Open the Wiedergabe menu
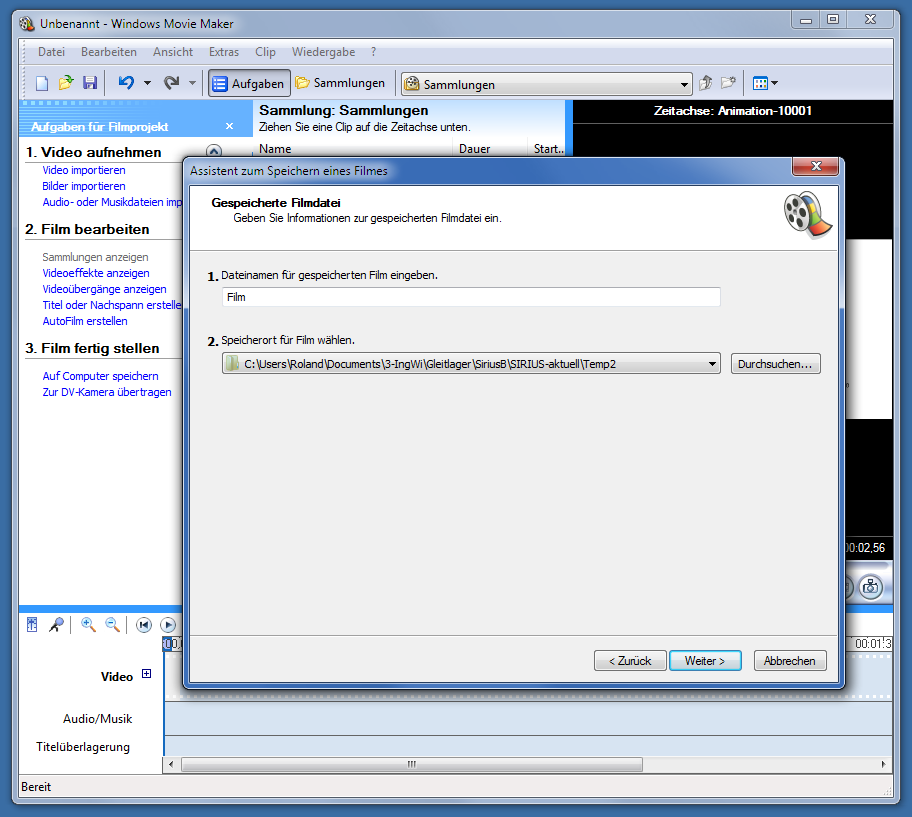The width and height of the screenshot is (912, 817). click(323, 52)
